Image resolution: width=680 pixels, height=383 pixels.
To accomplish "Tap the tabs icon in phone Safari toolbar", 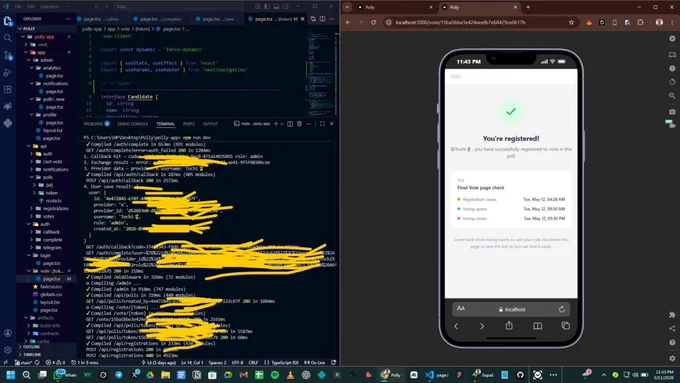I will [x=566, y=325].
